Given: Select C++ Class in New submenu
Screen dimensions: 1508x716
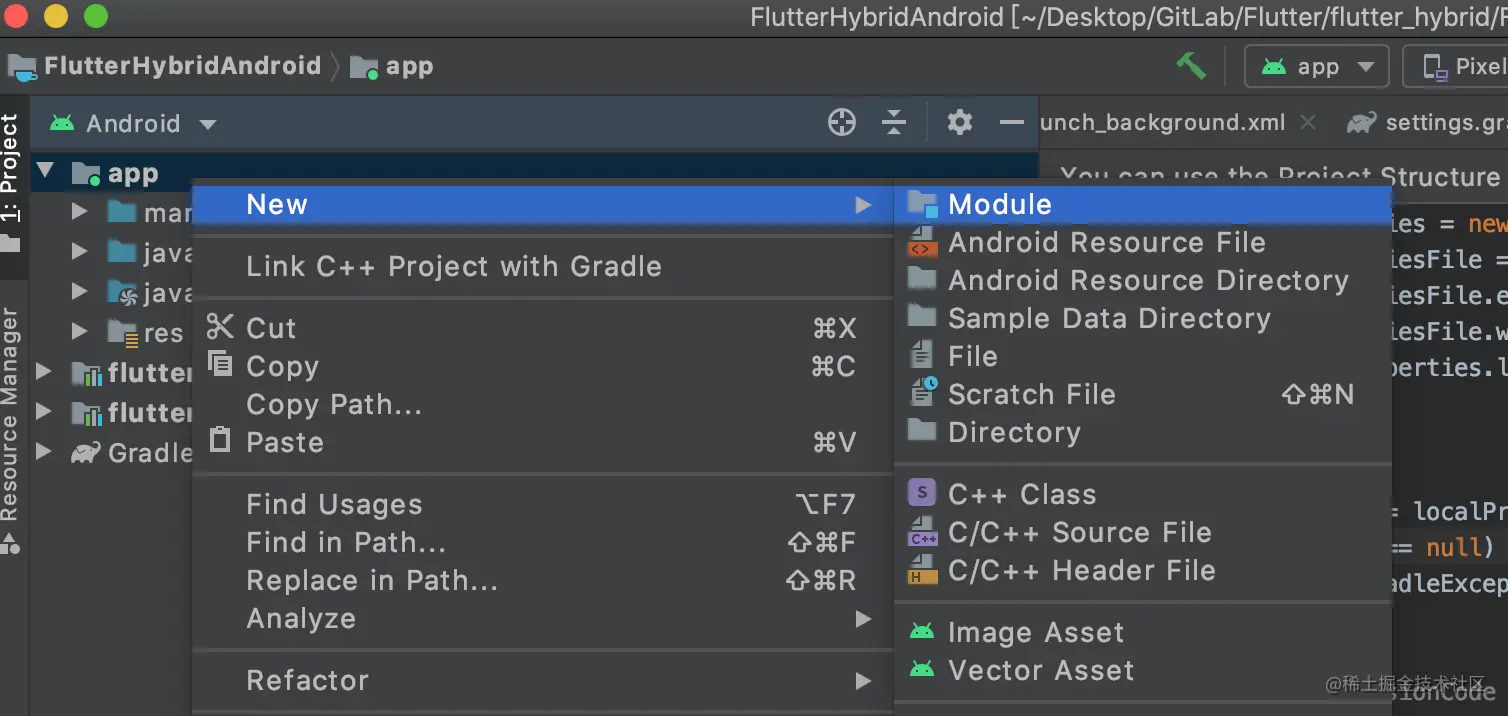Looking at the screenshot, I should (x=1143, y=495).
